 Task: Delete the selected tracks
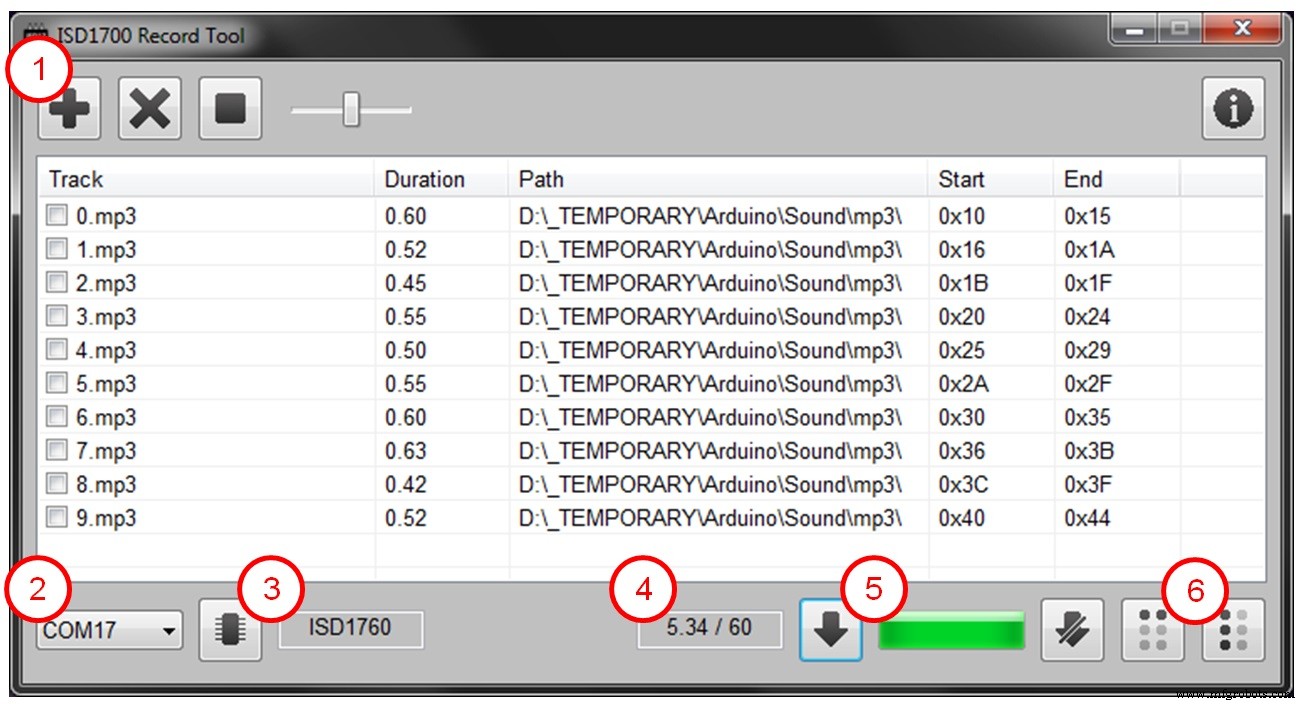coord(148,108)
